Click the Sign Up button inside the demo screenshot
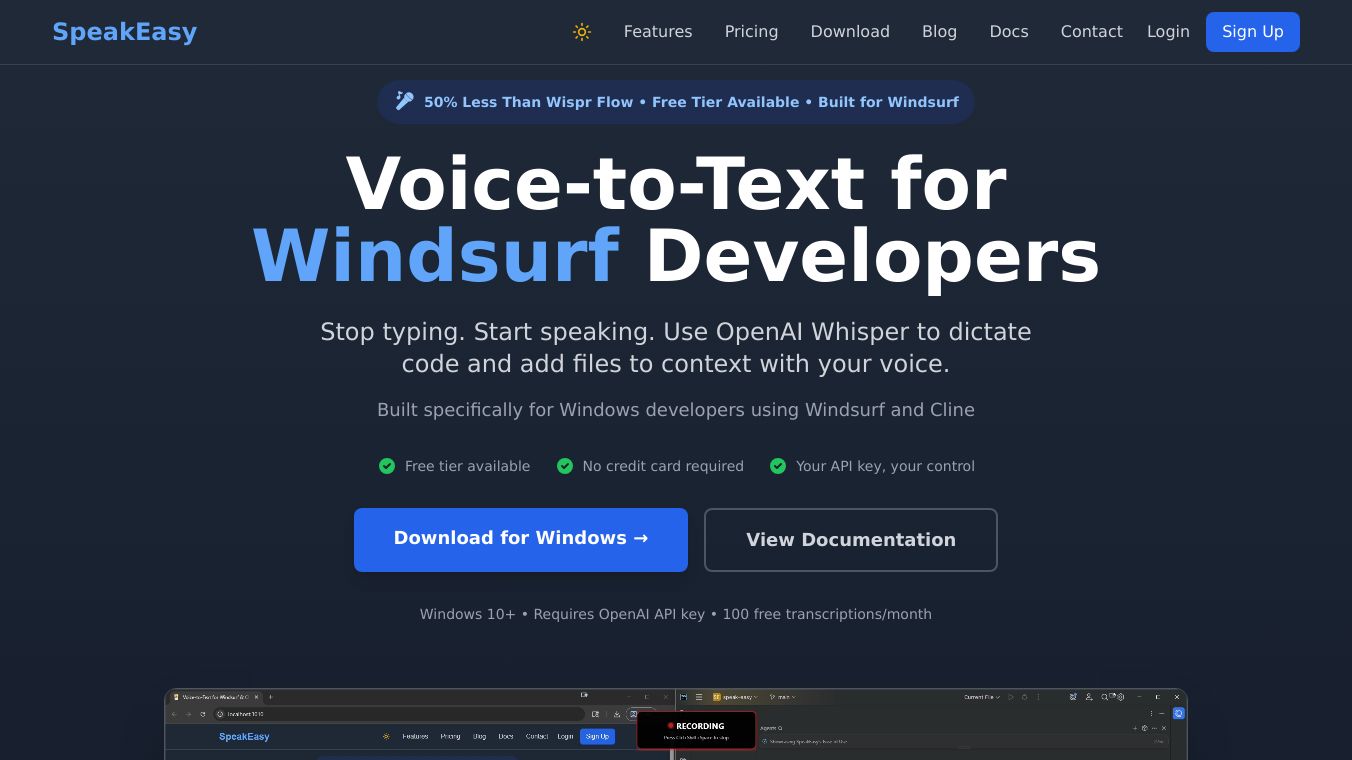This screenshot has height=760, width=1352. [597, 737]
